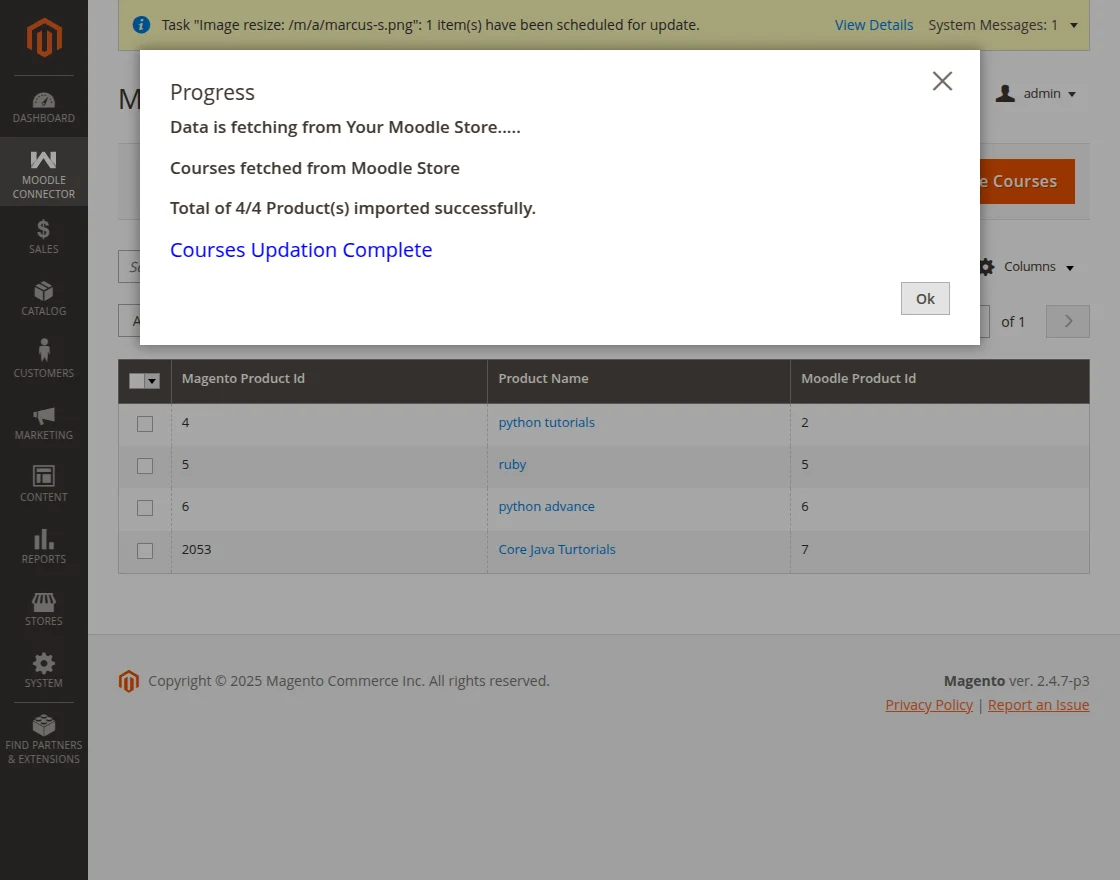Open the Reports menu
This screenshot has height=880, width=1120.
(44, 547)
